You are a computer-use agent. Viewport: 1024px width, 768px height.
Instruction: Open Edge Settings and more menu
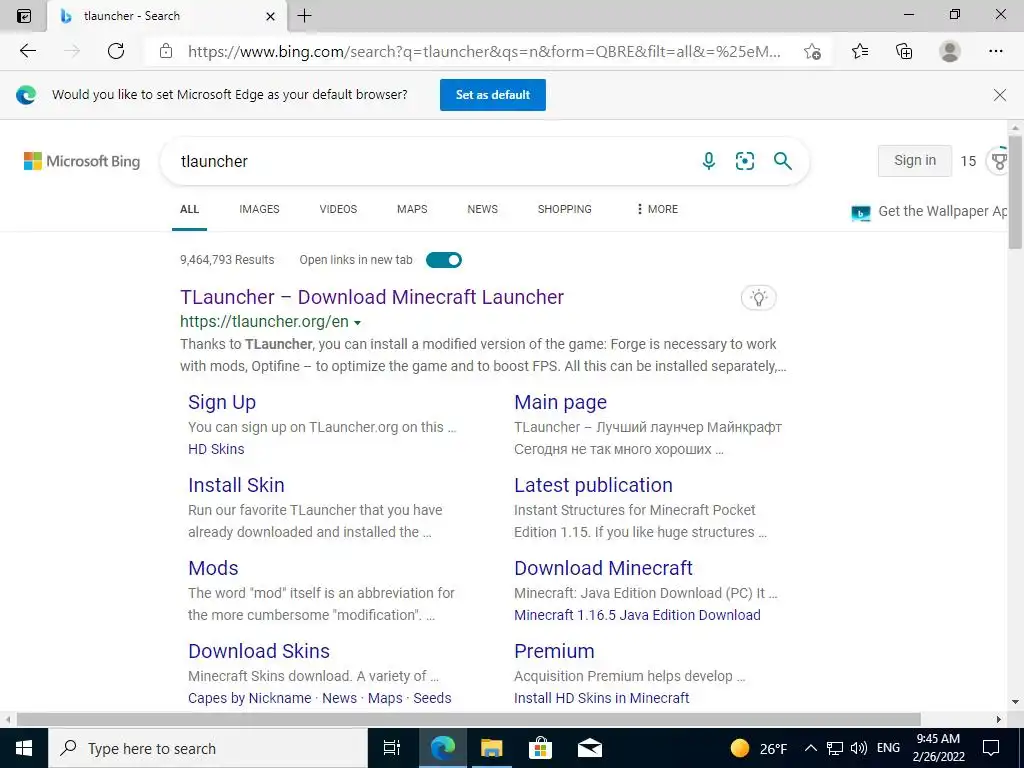(995, 51)
